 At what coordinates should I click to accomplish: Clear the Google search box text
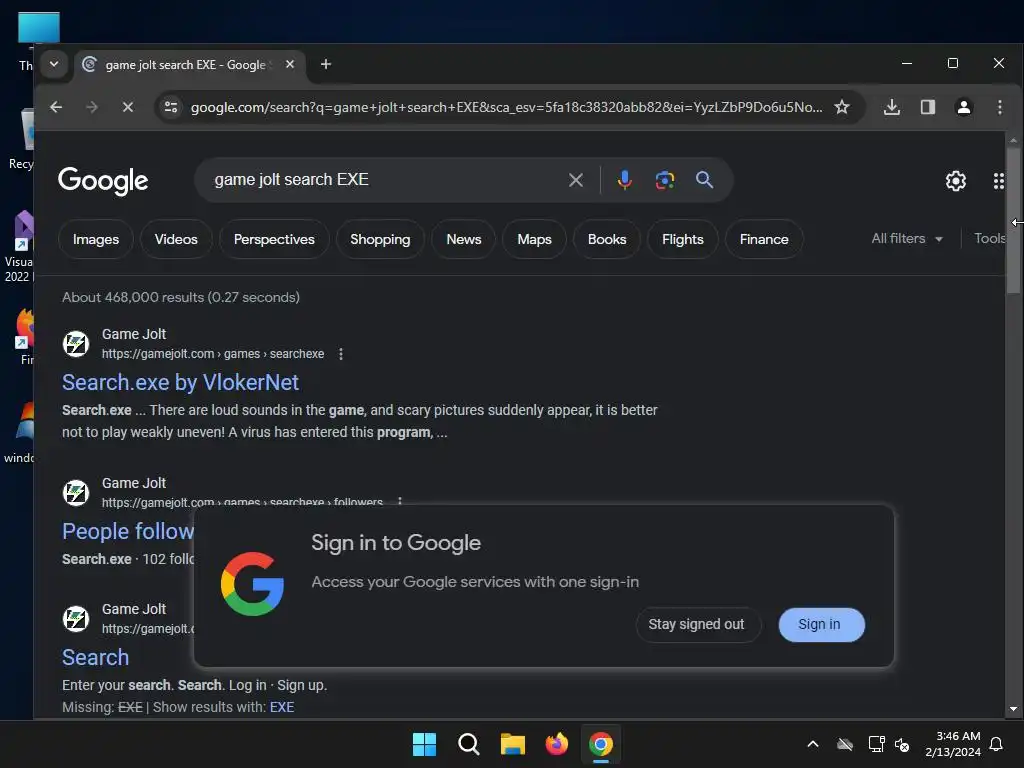[575, 180]
